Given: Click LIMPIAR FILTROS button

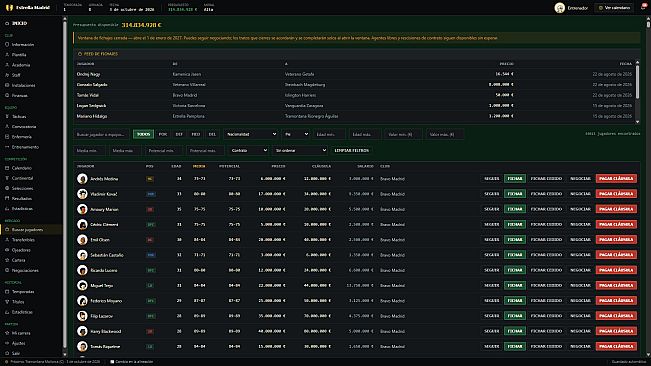Looking at the screenshot, I should point(352,151).
